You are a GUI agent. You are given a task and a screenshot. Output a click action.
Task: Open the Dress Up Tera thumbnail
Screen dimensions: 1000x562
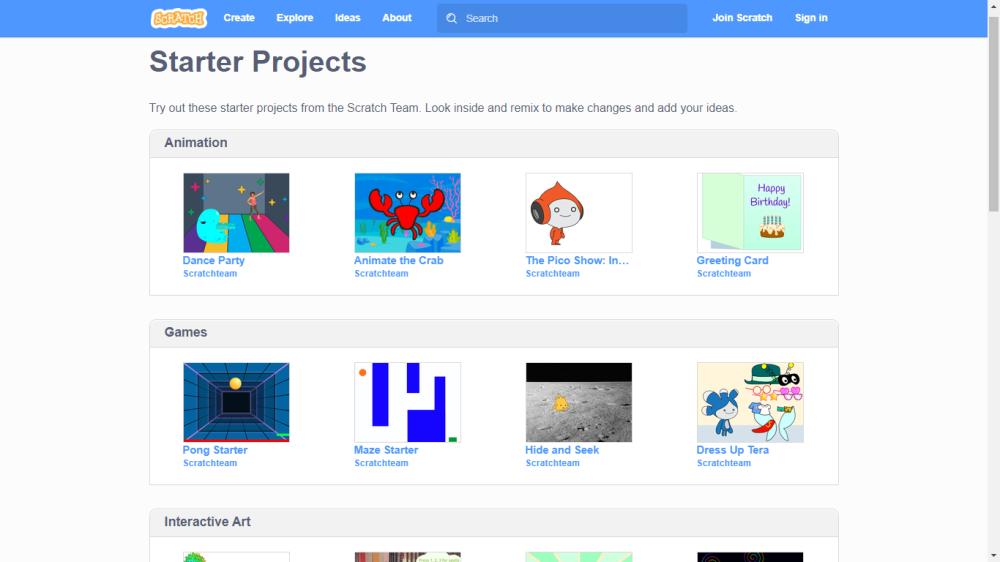(x=750, y=402)
